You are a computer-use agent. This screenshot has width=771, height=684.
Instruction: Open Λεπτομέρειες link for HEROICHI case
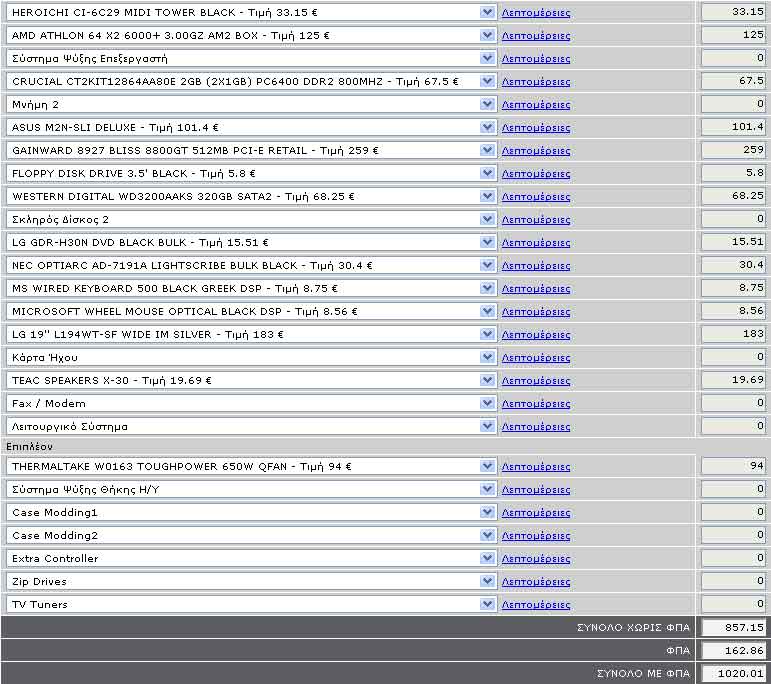536,13
